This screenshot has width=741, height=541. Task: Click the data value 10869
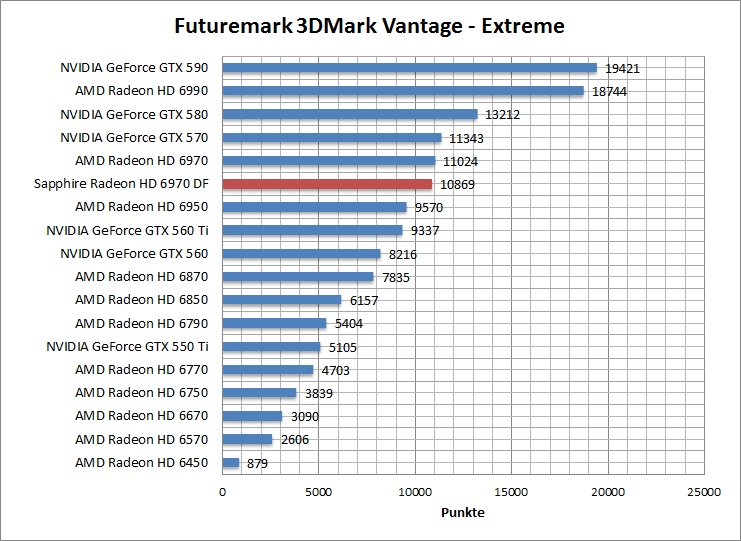457,185
